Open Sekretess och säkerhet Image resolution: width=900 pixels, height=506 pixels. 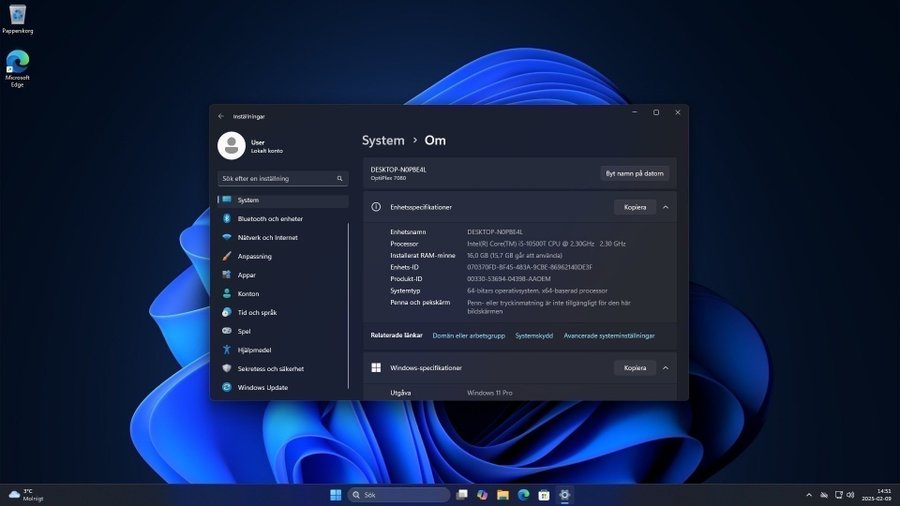pos(270,369)
